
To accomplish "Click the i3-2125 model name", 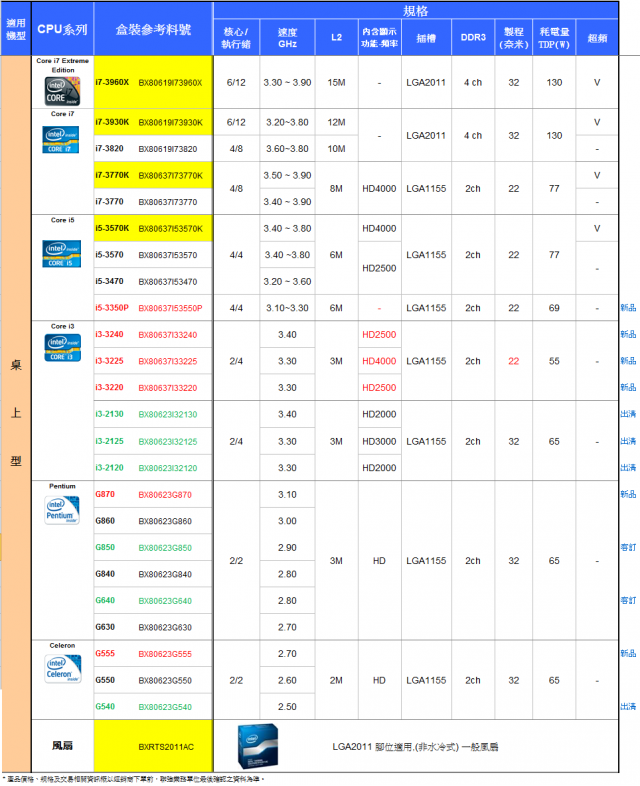I will [x=109, y=441].
